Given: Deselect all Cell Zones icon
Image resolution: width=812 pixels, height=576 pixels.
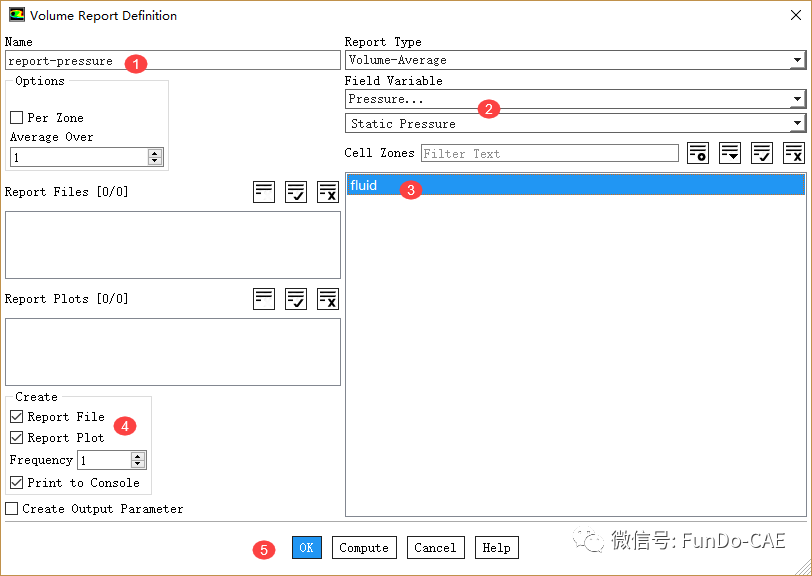Looking at the screenshot, I should (794, 153).
